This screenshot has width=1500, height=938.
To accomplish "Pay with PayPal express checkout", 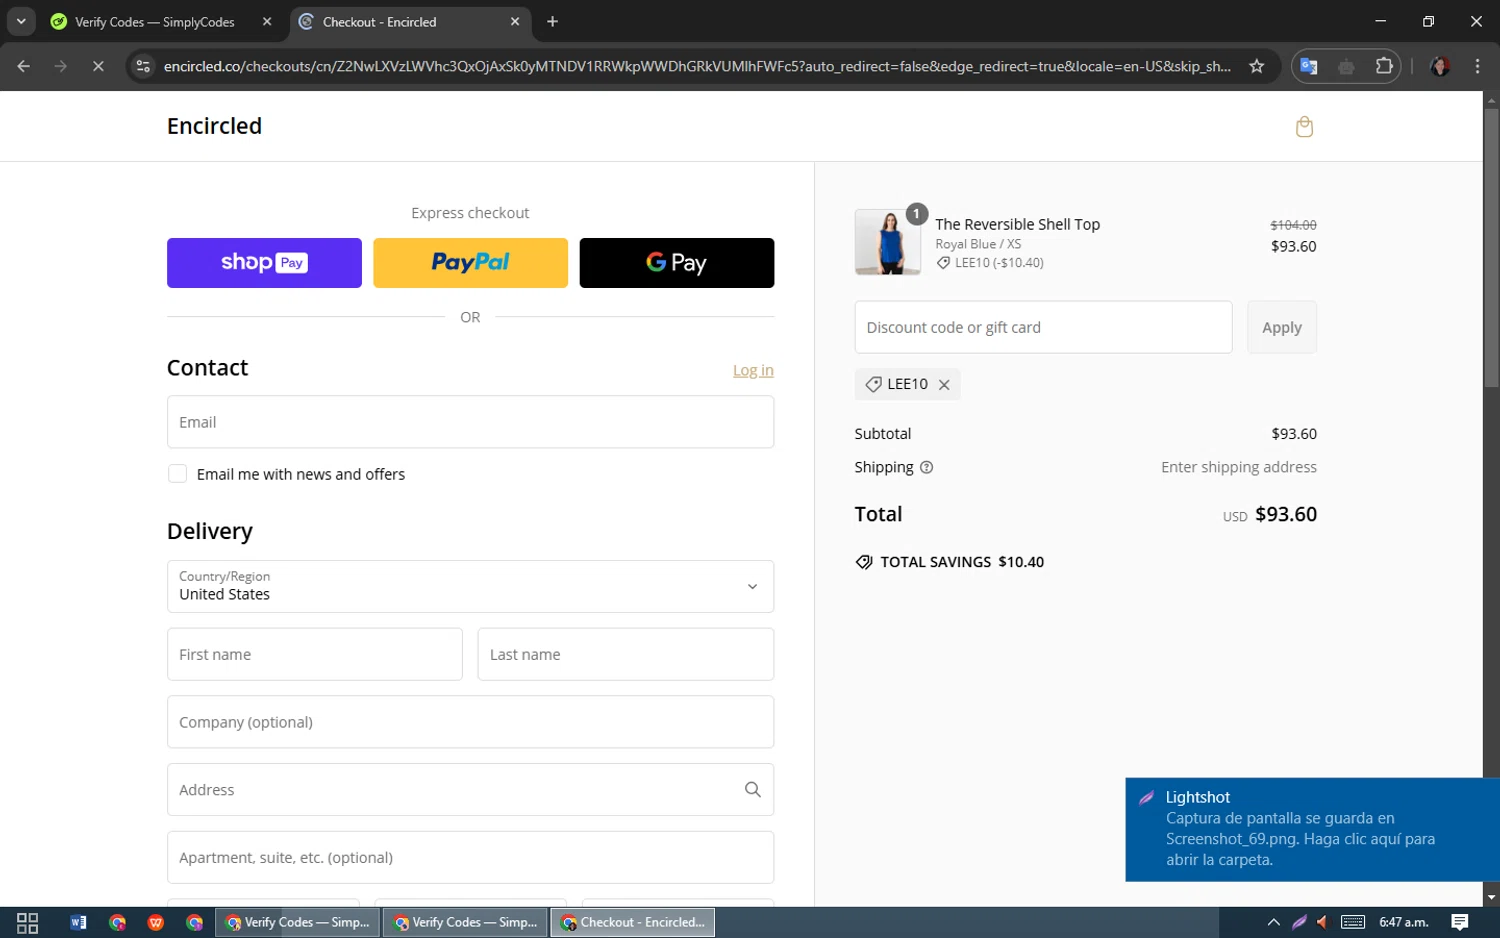I will (470, 263).
